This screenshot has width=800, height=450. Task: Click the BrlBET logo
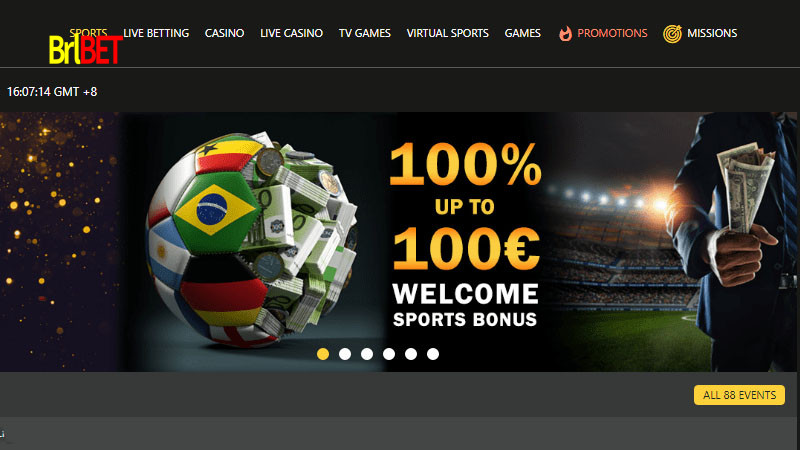click(85, 49)
